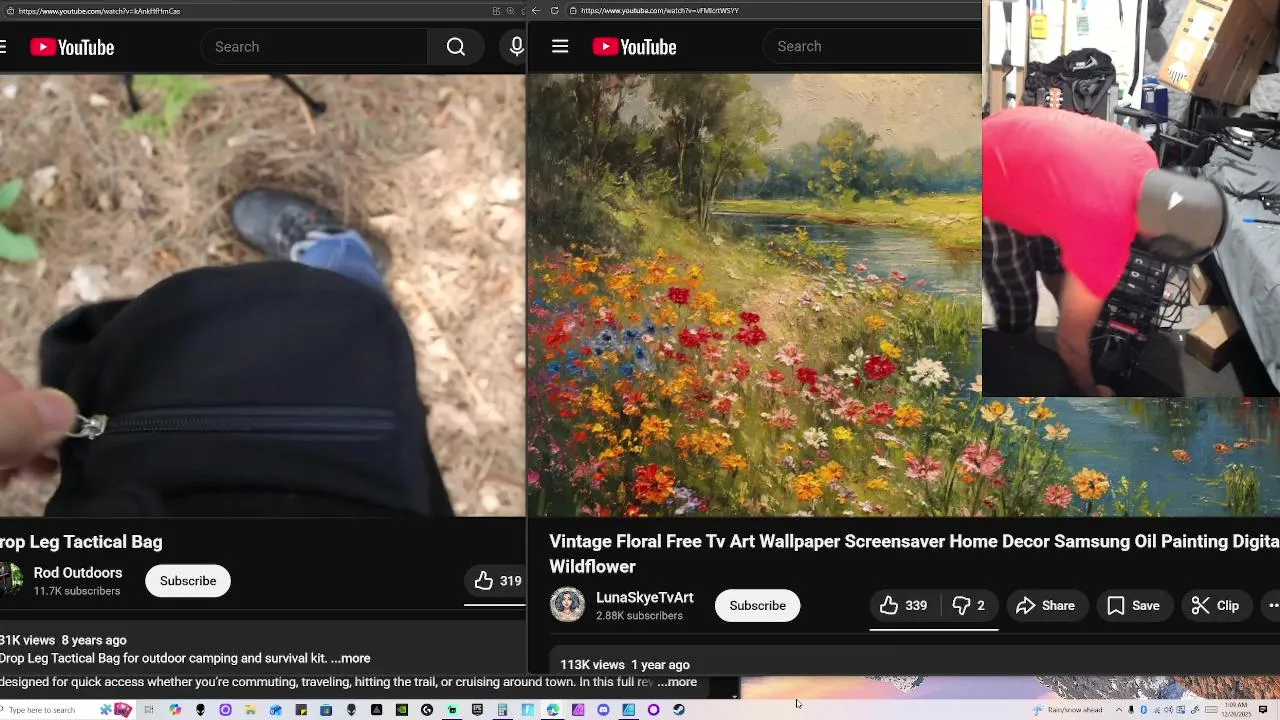This screenshot has width=1280, height=720.
Task: Click the Bluetooth tray icon
Action: pos(1143,710)
